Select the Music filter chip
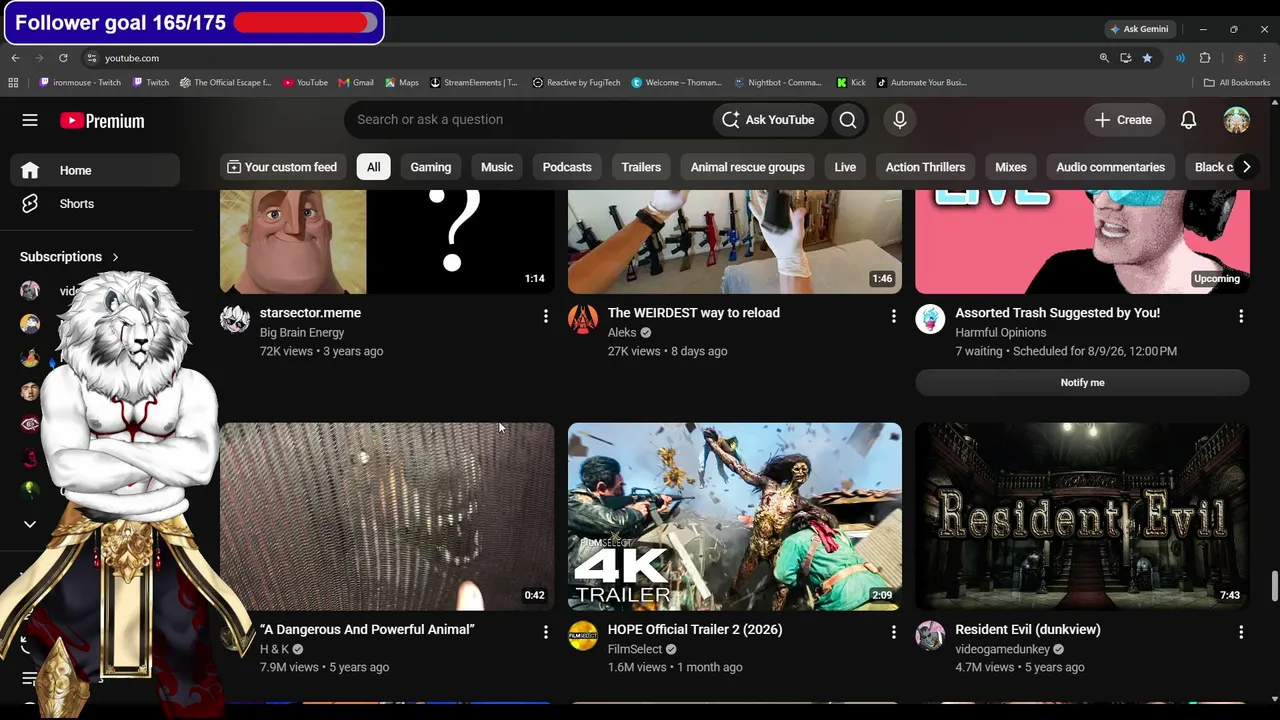Viewport: 1280px width, 720px height. 497,167
